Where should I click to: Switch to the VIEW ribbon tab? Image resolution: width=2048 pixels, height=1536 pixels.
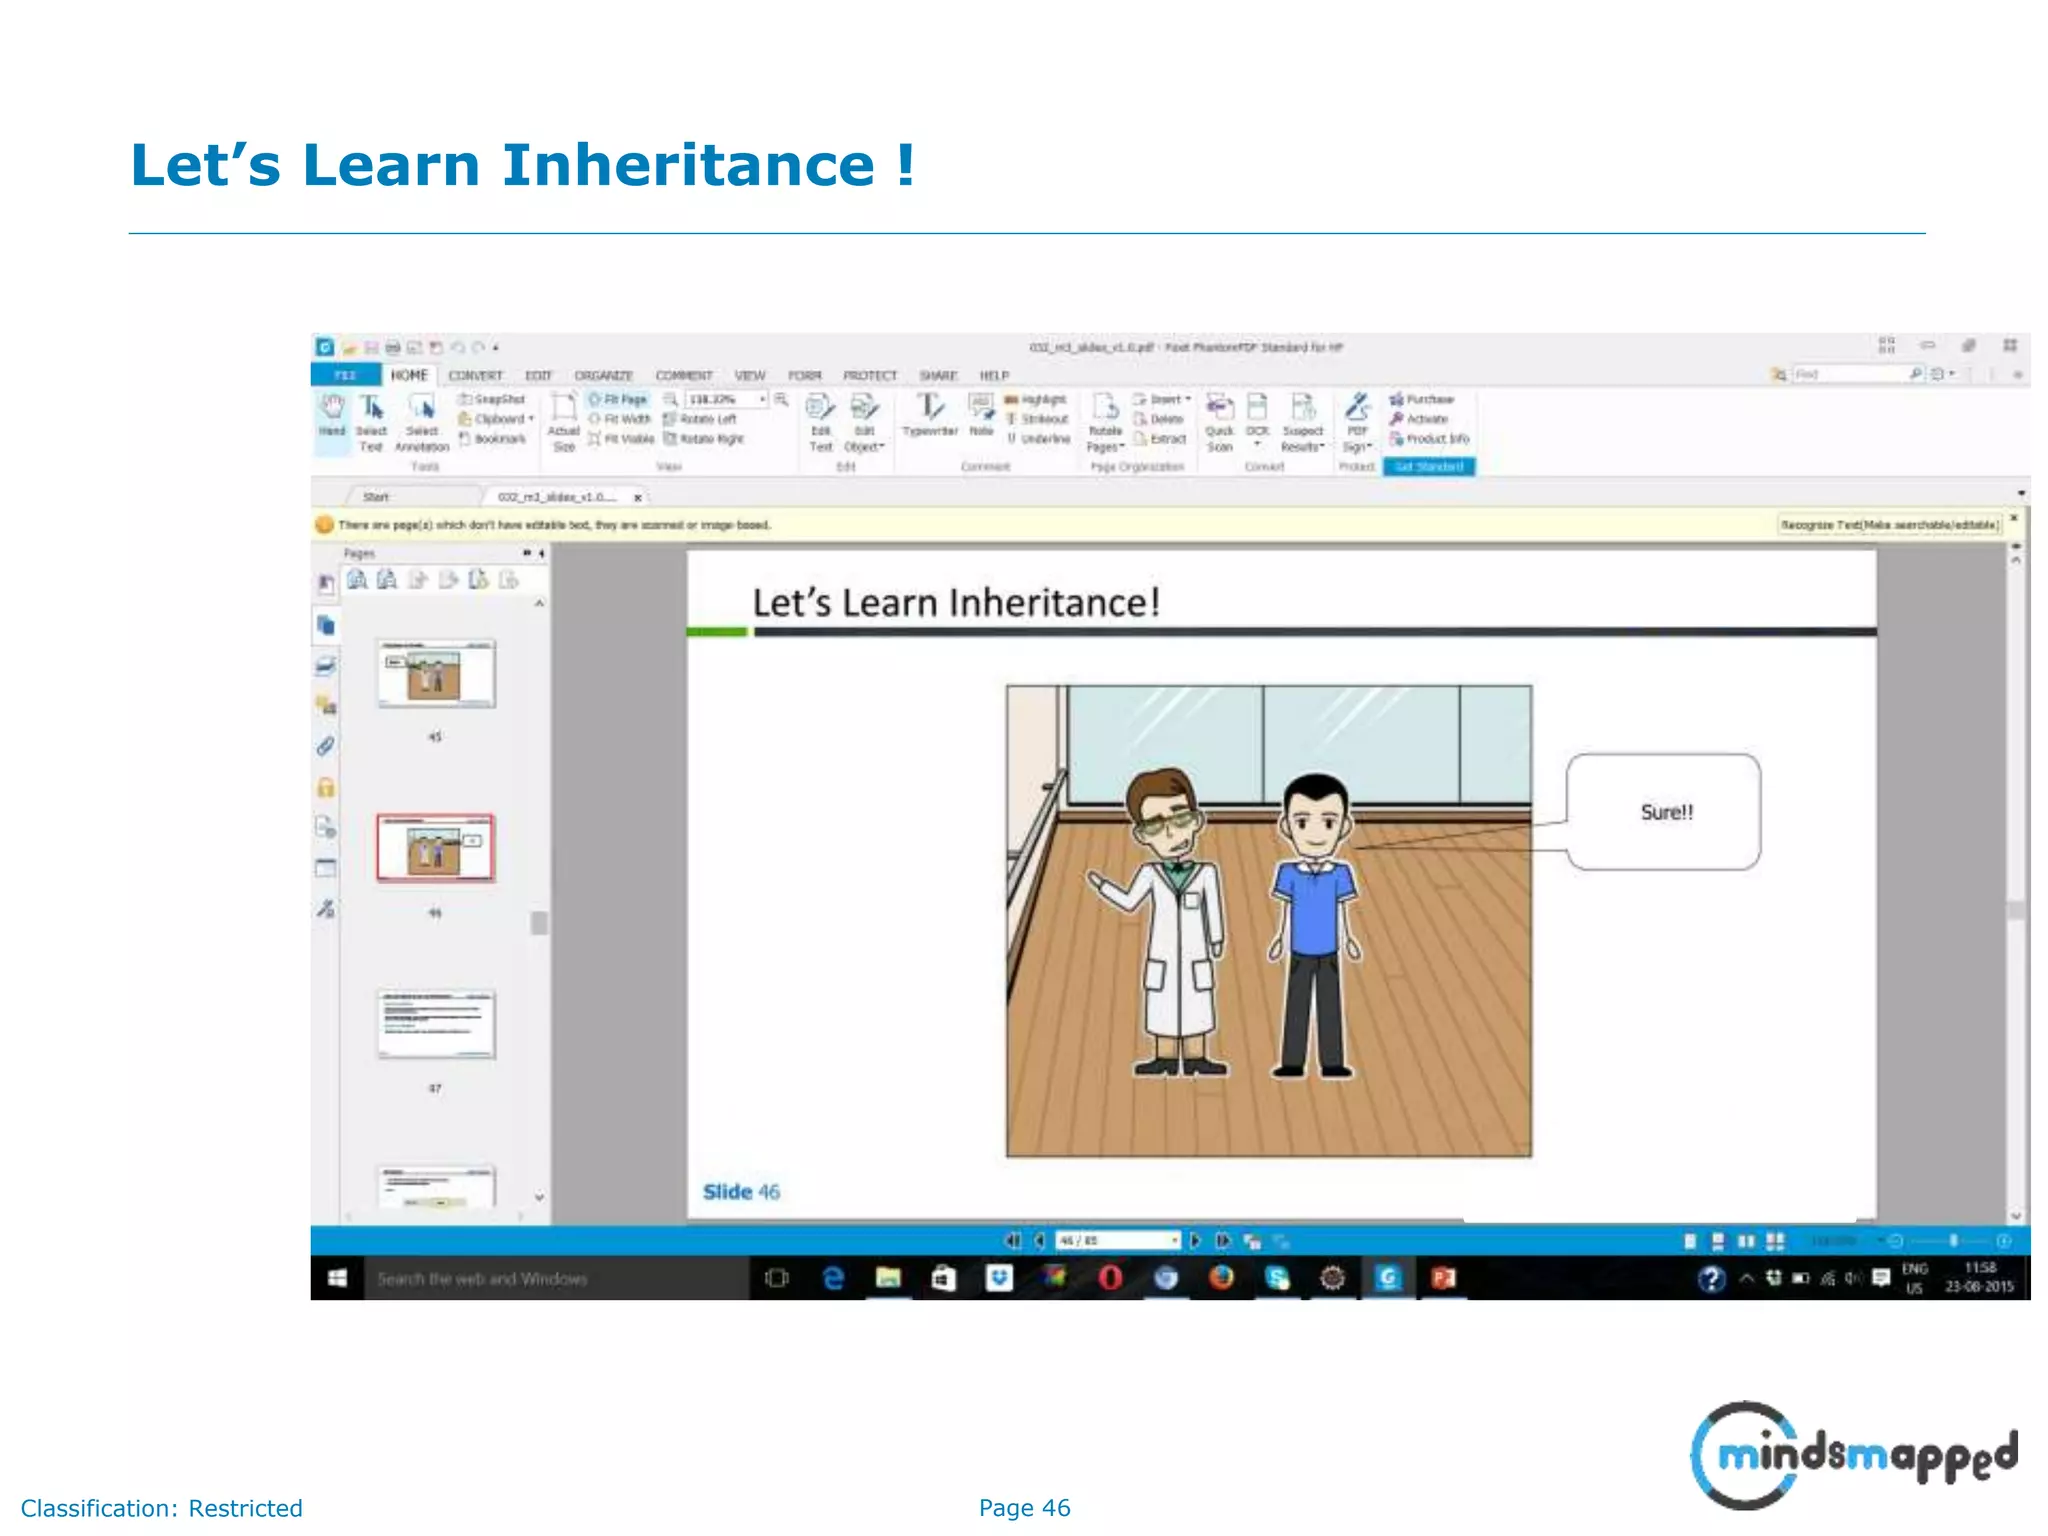750,375
